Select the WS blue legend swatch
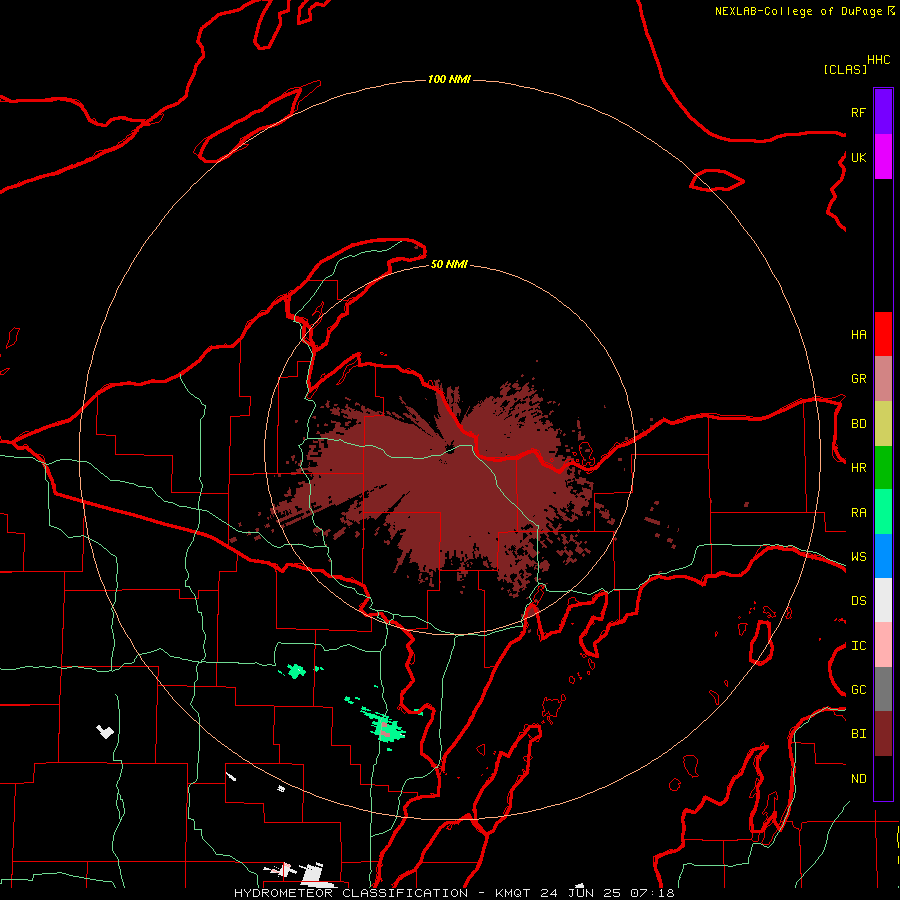 (x=883, y=556)
